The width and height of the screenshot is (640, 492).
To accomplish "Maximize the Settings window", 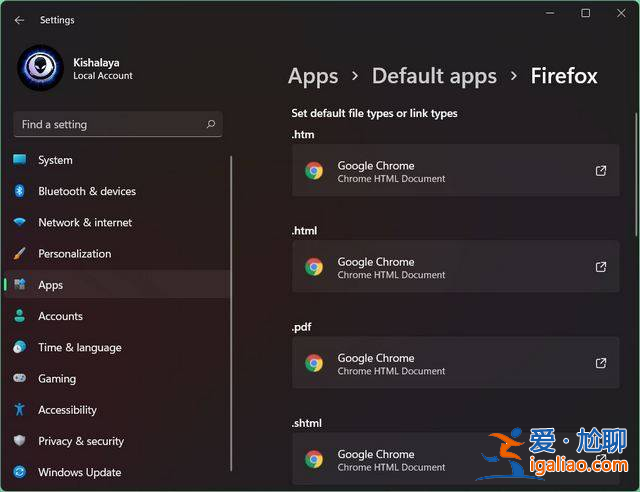I will (x=585, y=13).
